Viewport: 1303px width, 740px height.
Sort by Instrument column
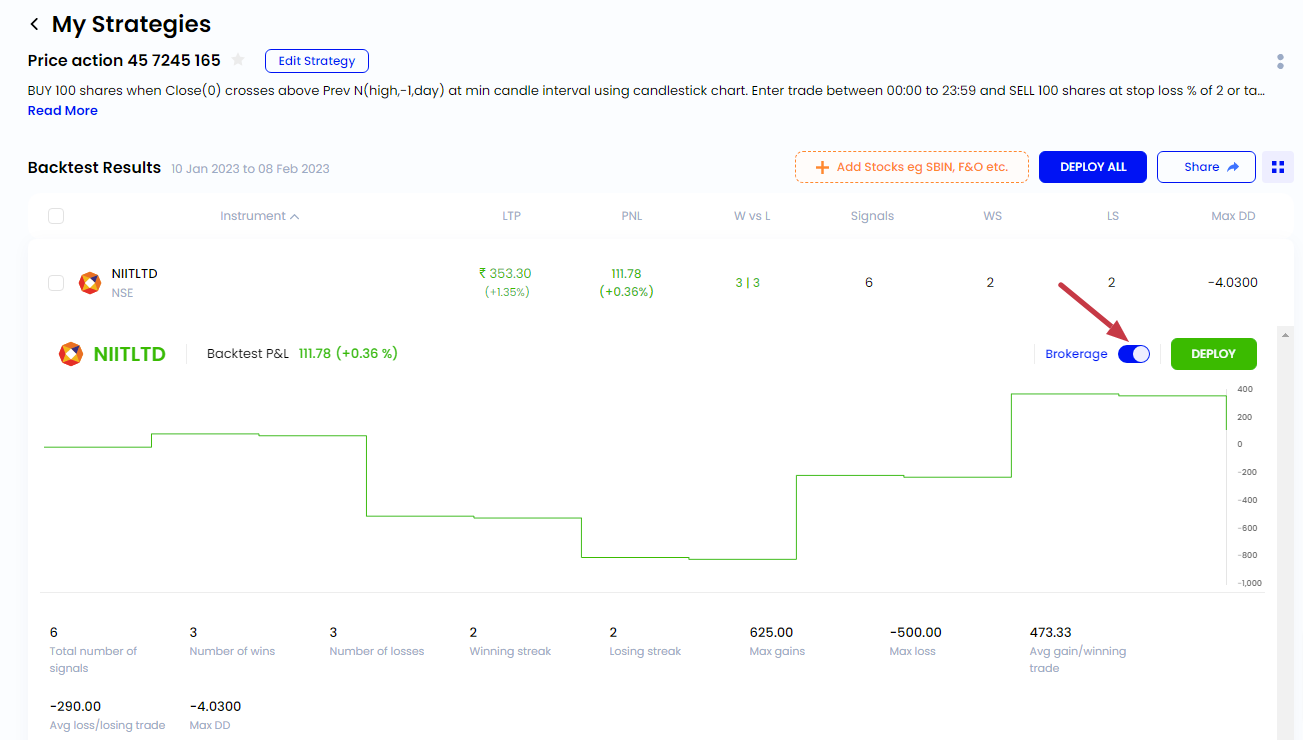tap(259, 216)
